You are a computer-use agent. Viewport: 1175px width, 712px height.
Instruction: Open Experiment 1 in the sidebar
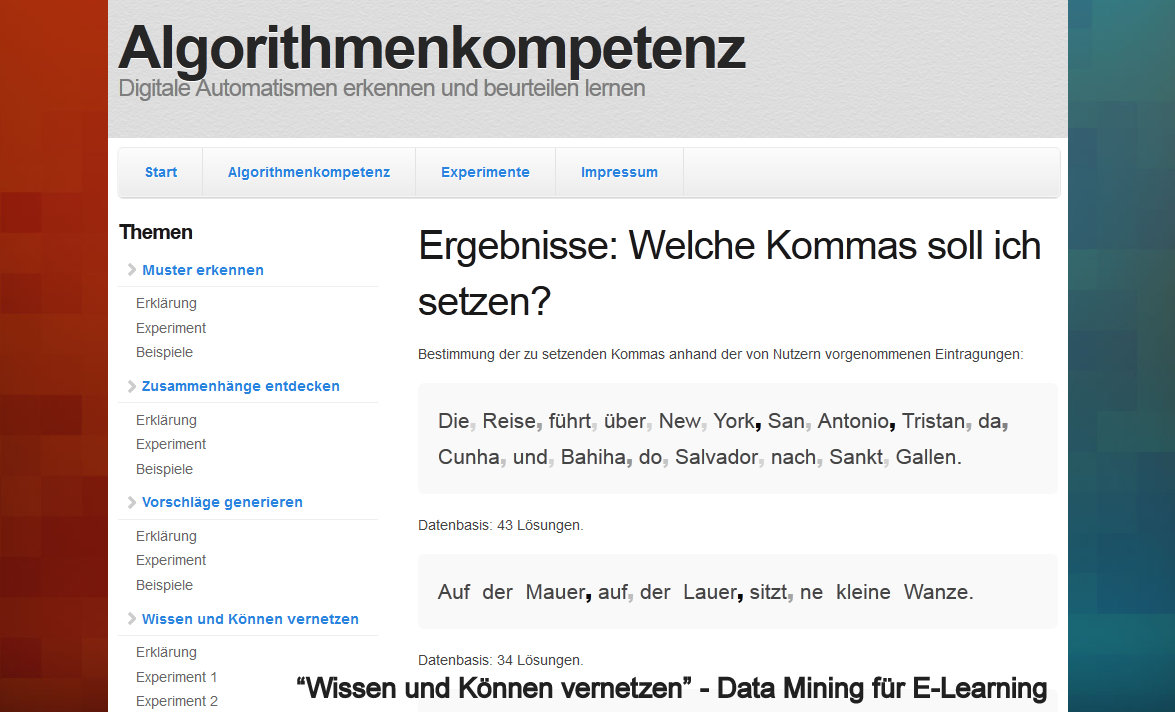click(176, 677)
